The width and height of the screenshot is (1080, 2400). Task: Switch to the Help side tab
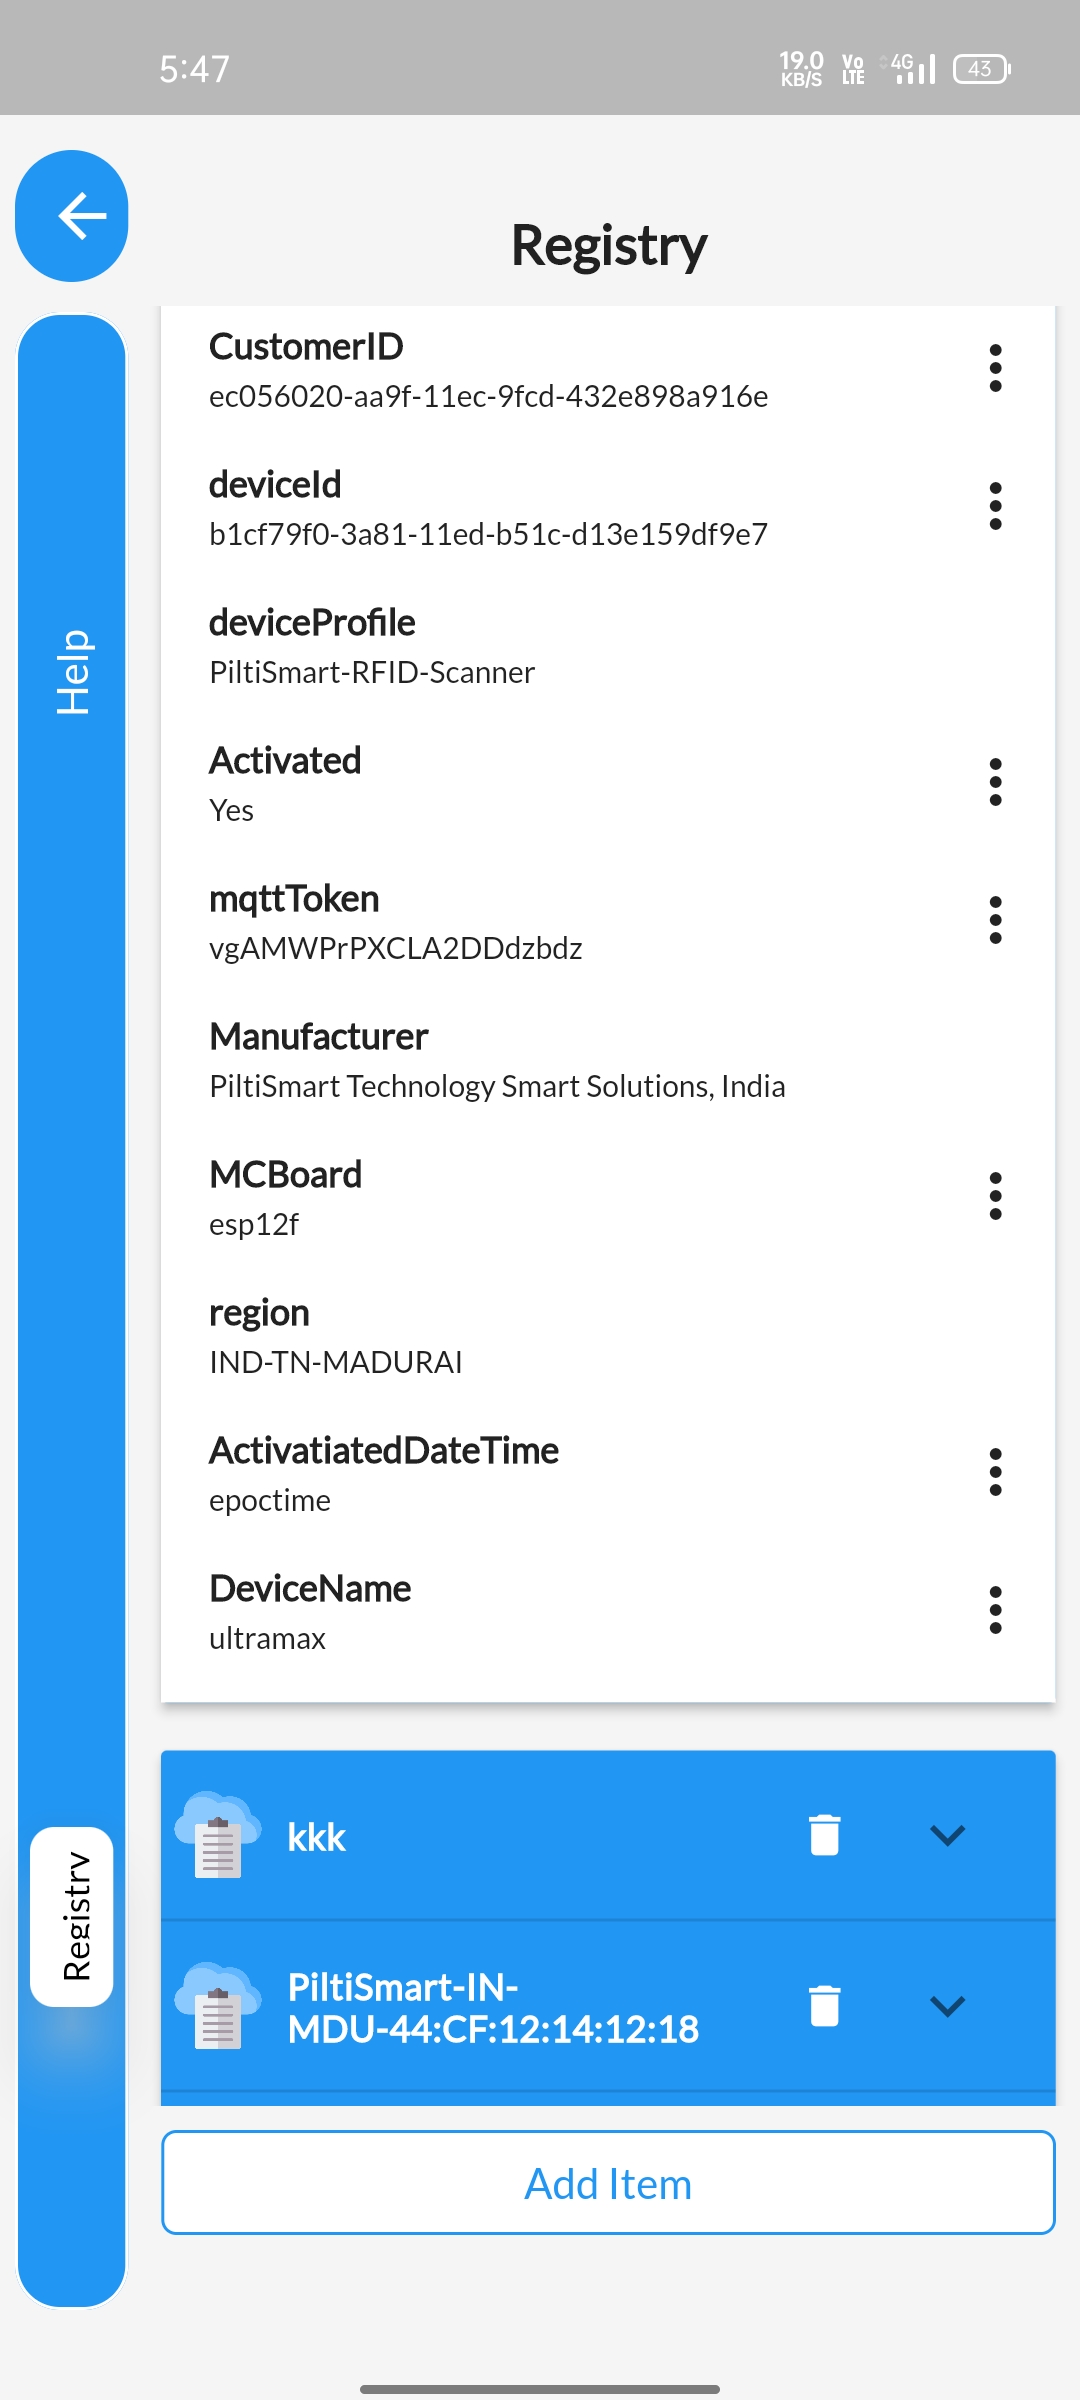(x=73, y=672)
